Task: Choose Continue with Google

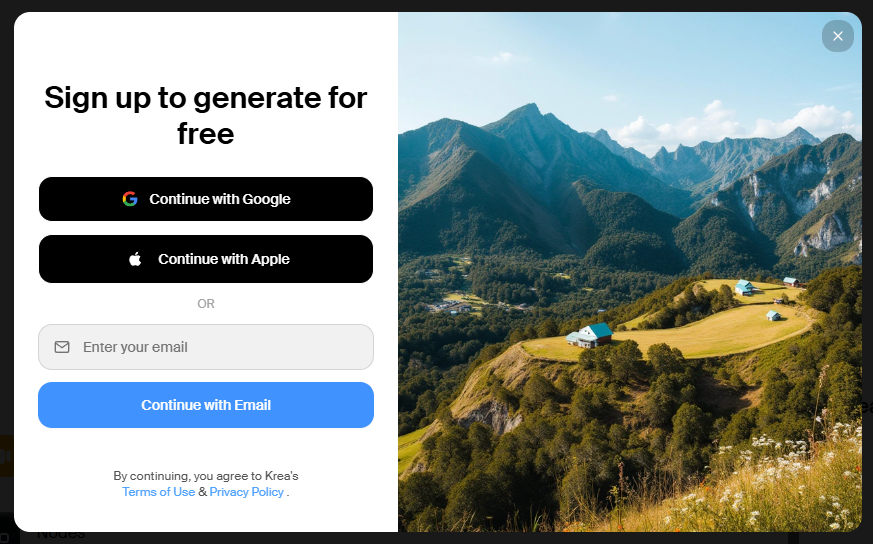Action: [x=206, y=199]
